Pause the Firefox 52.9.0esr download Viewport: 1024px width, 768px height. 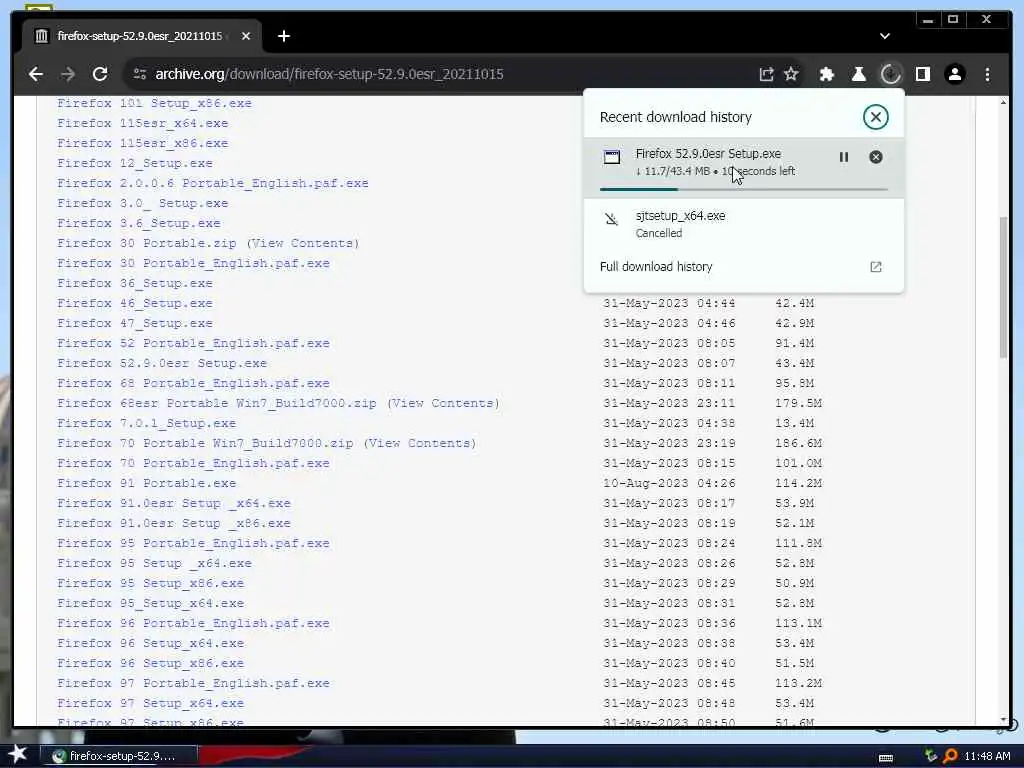pos(844,157)
